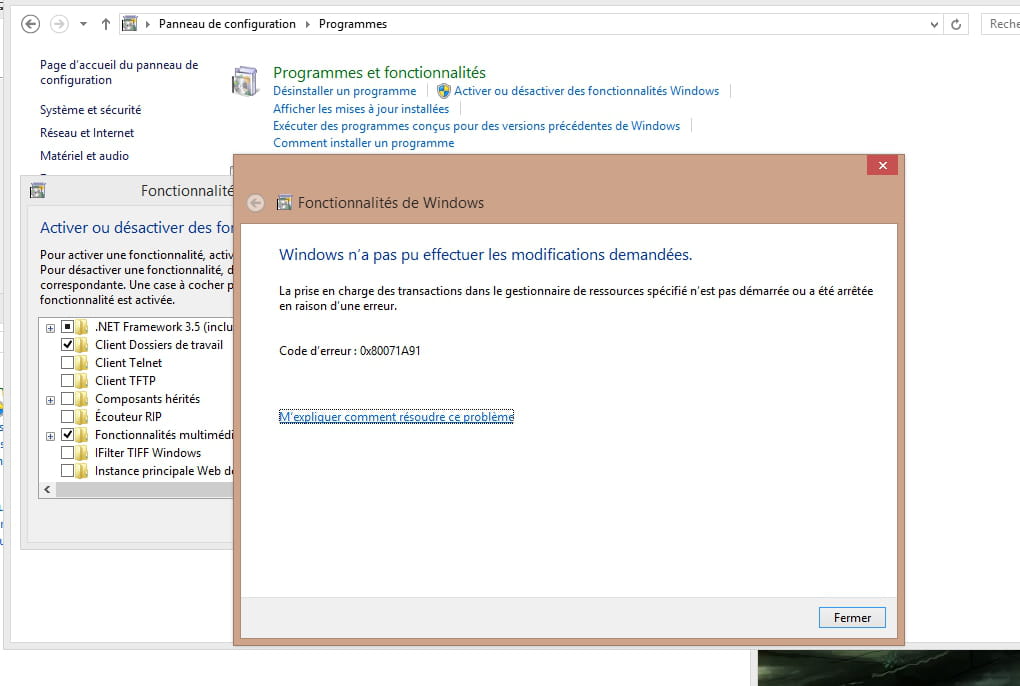Open 'Page d'accueil du panneau de configuration'

pos(119,72)
